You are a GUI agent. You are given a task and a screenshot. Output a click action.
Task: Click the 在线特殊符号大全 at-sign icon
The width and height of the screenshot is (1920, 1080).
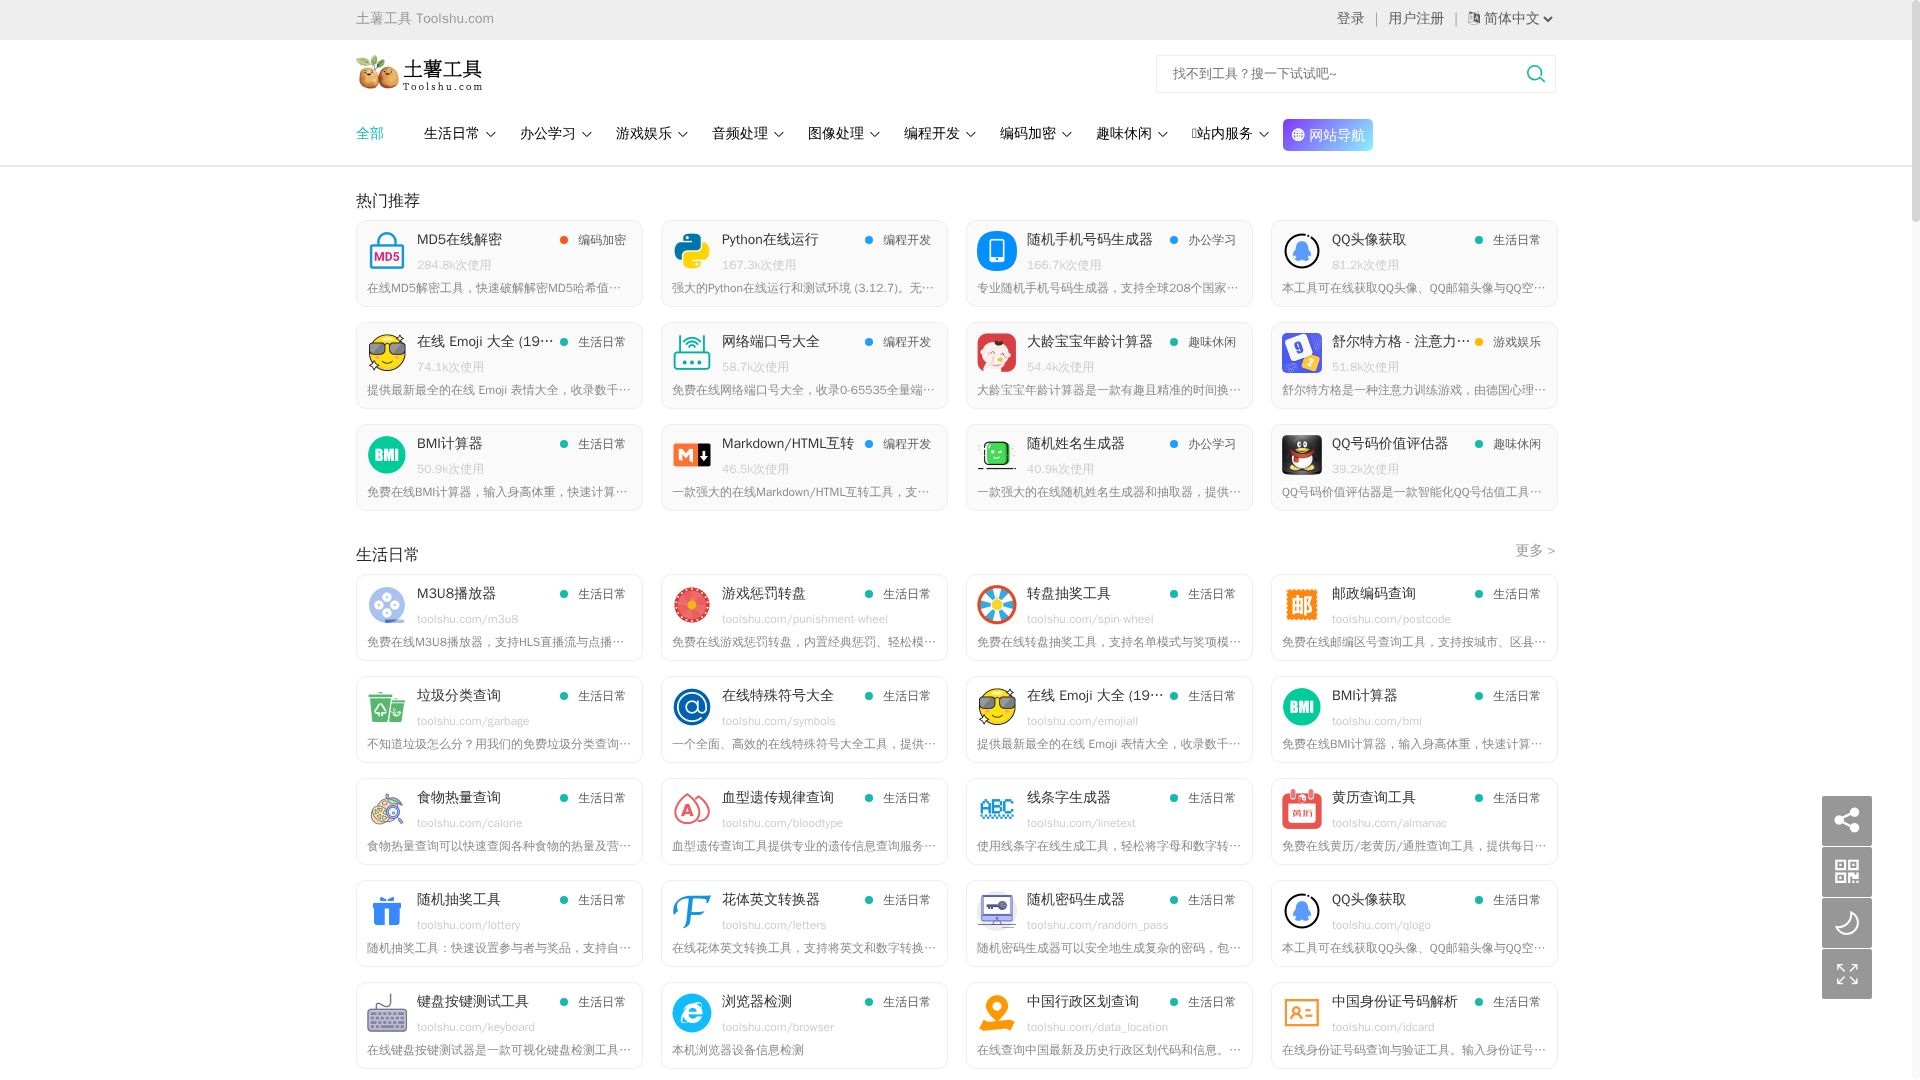pos(692,707)
